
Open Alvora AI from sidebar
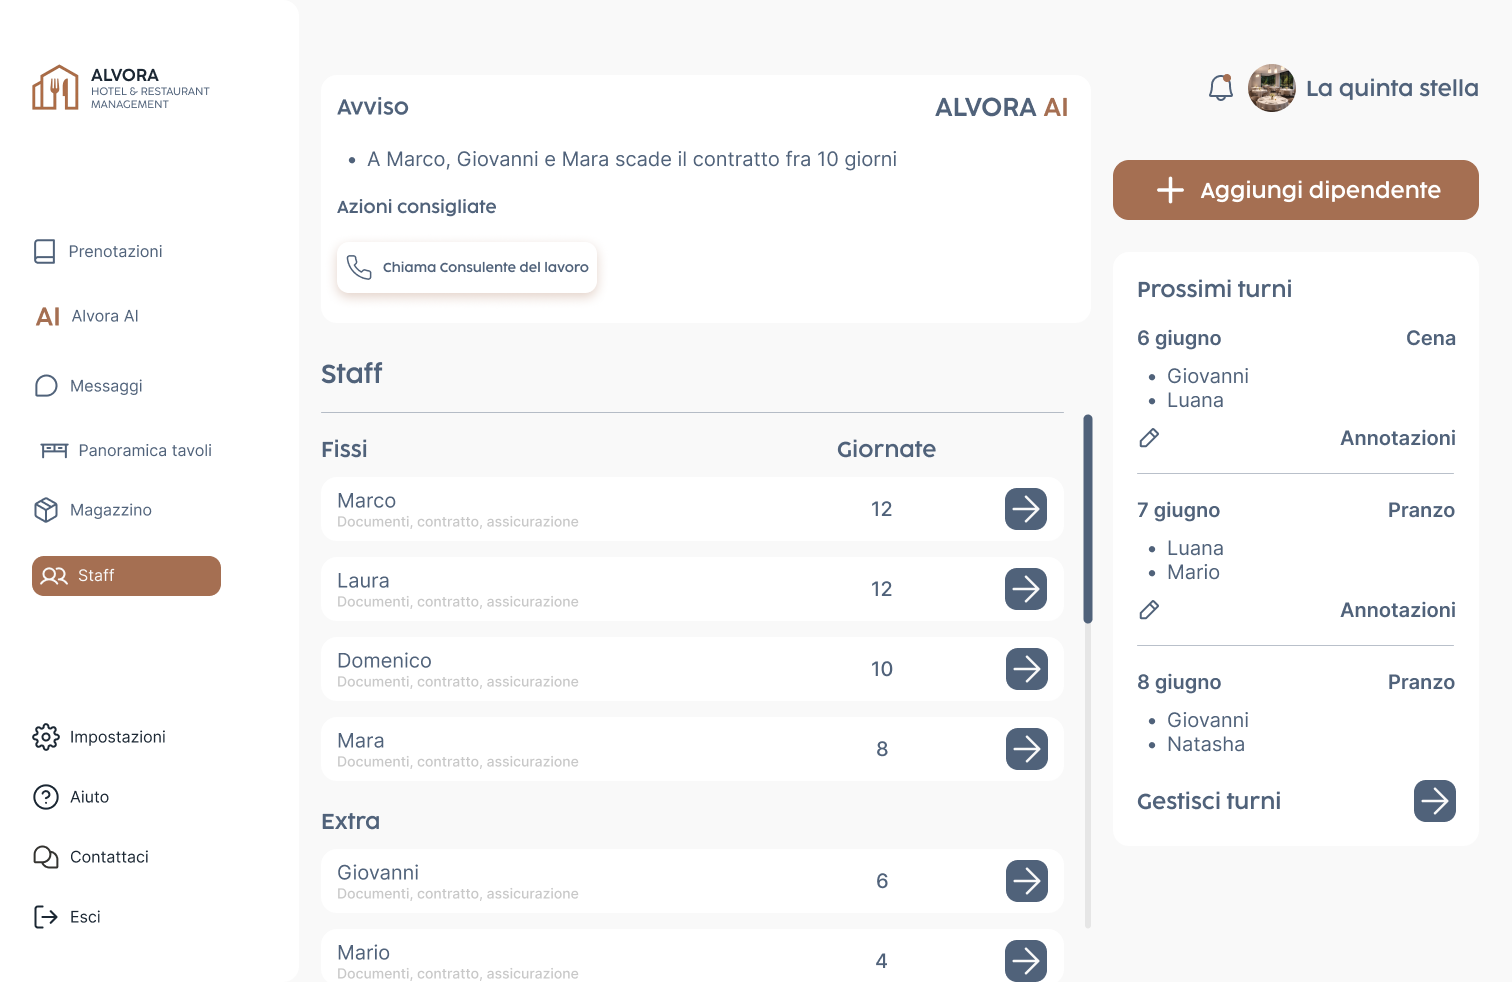point(104,316)
